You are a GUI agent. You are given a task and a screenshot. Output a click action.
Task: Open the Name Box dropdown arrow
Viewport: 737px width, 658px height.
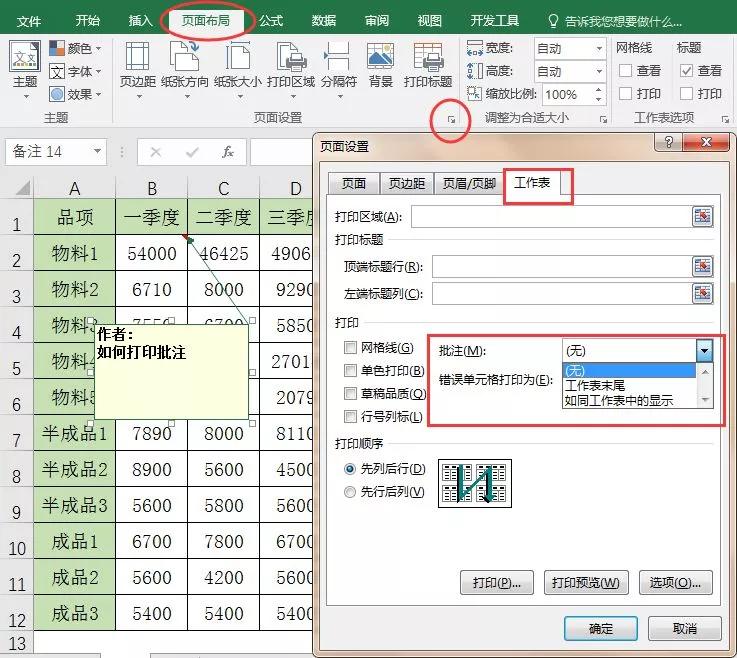[x=97, y=151]
